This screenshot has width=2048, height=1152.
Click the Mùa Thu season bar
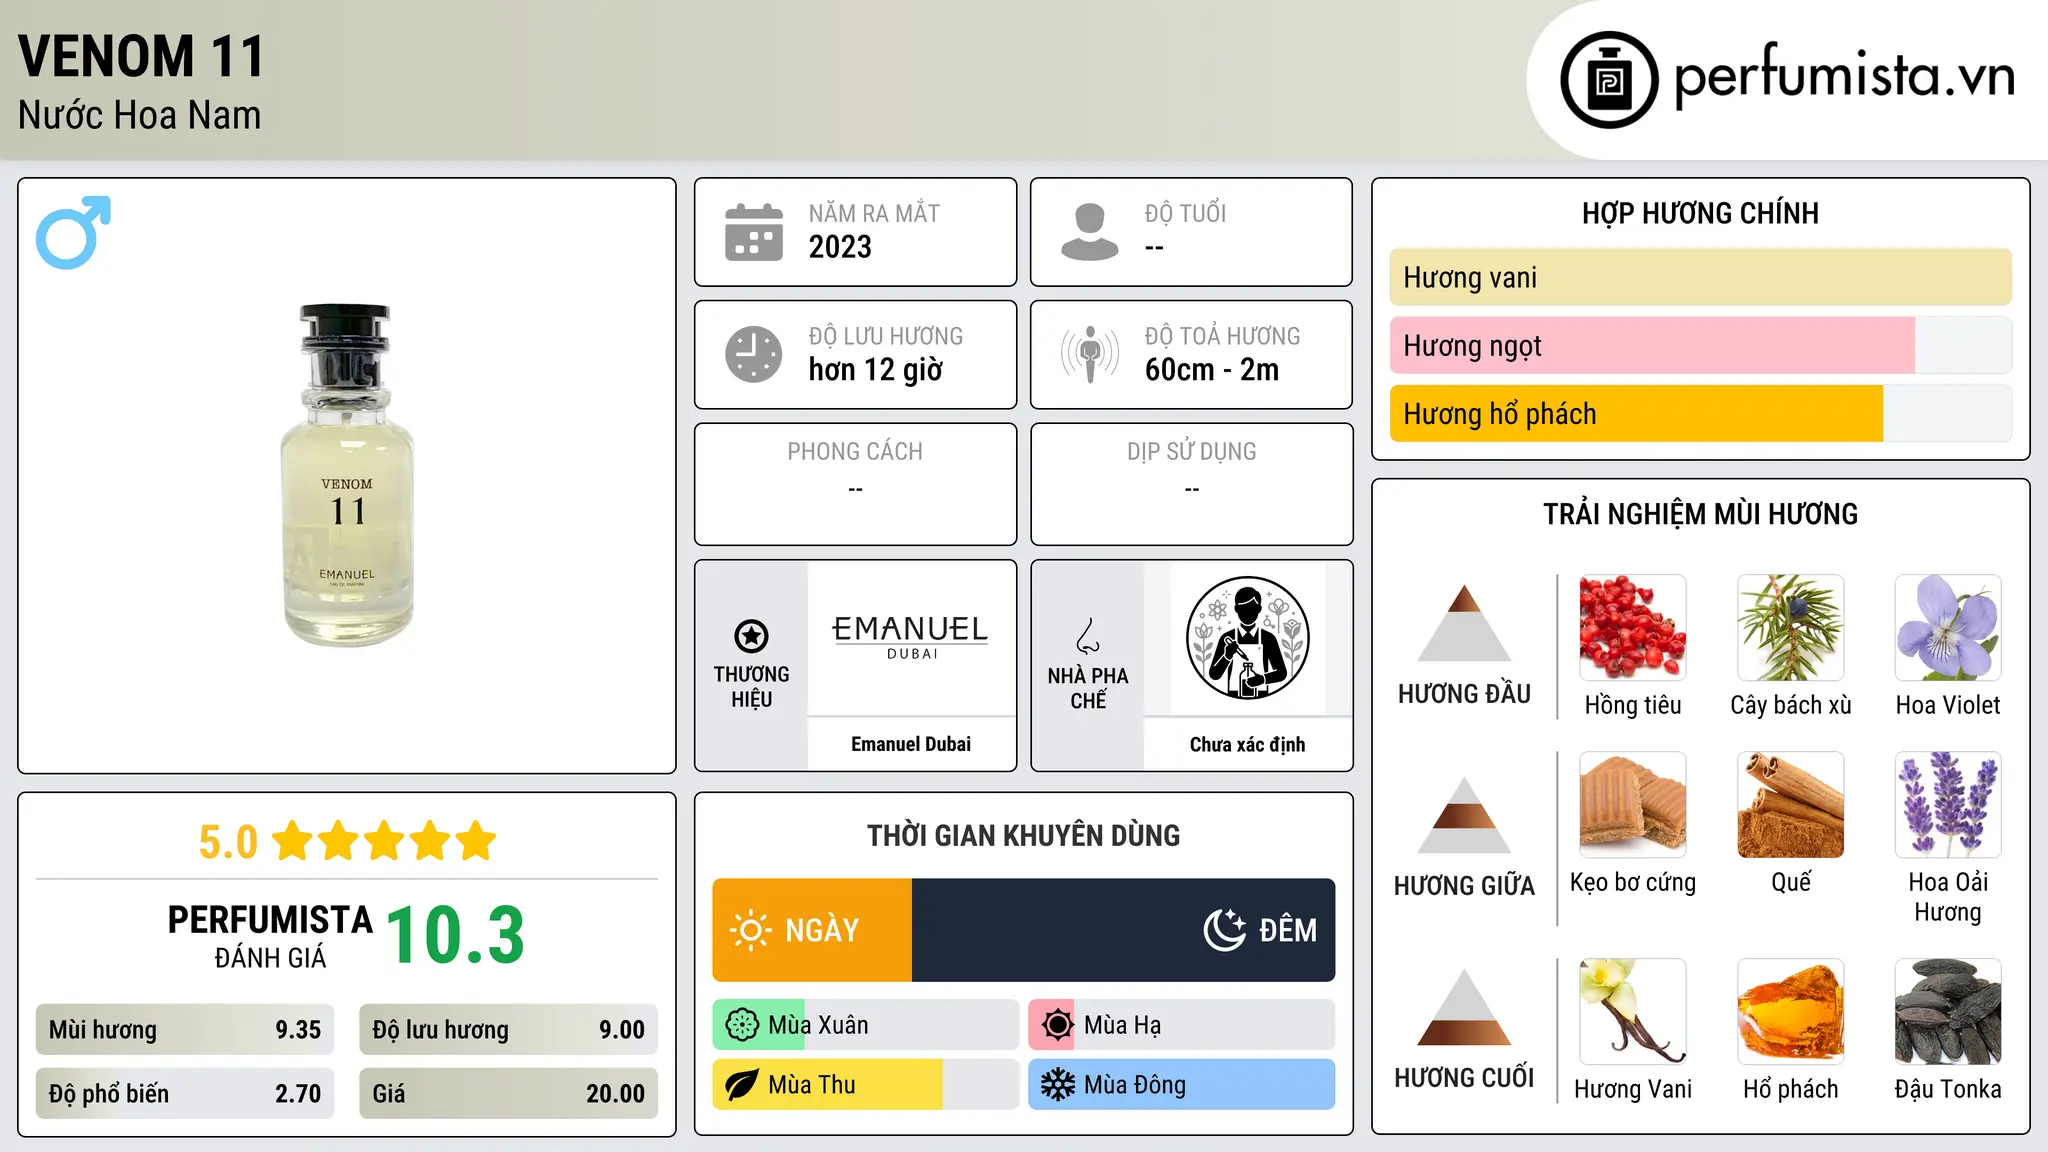[866, 1085]
